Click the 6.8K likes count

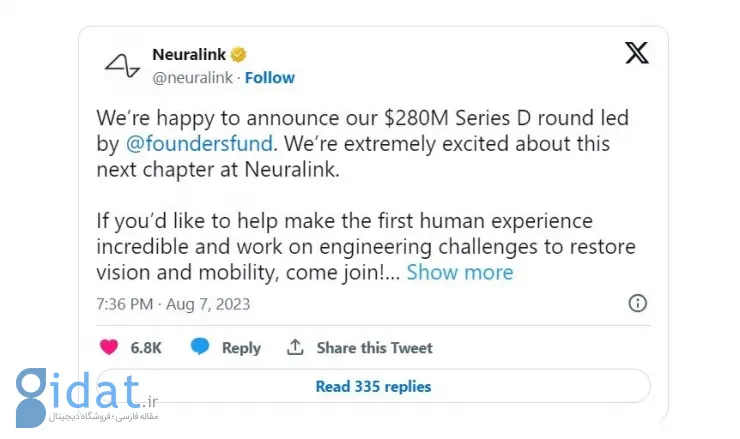click(146, 348)
